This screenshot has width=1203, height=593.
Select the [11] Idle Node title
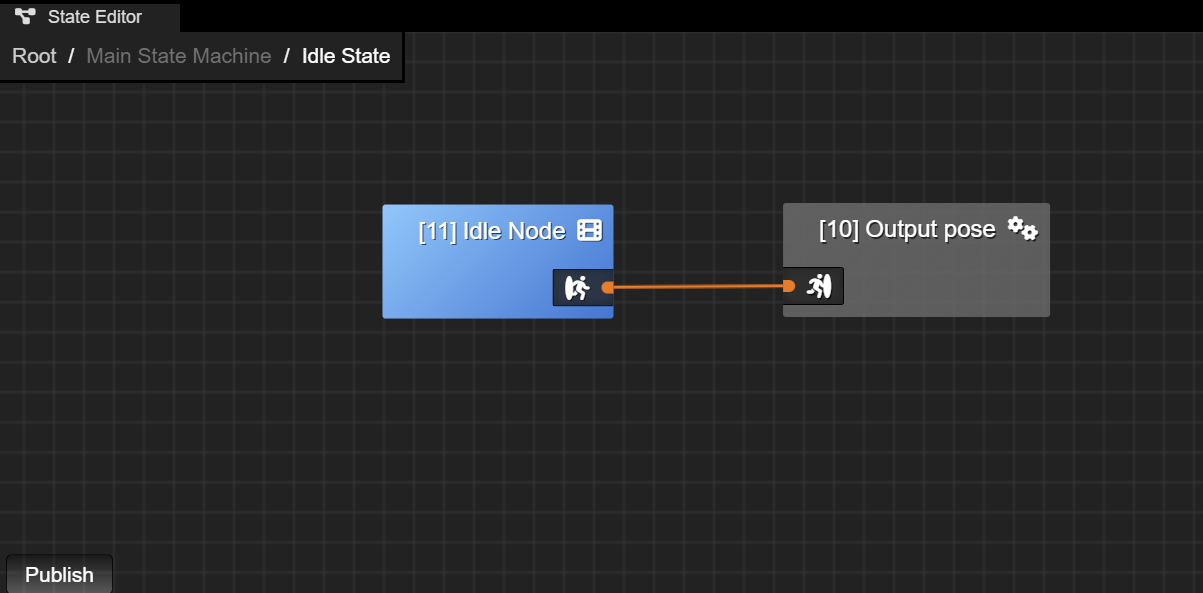[x=492, y=231]
